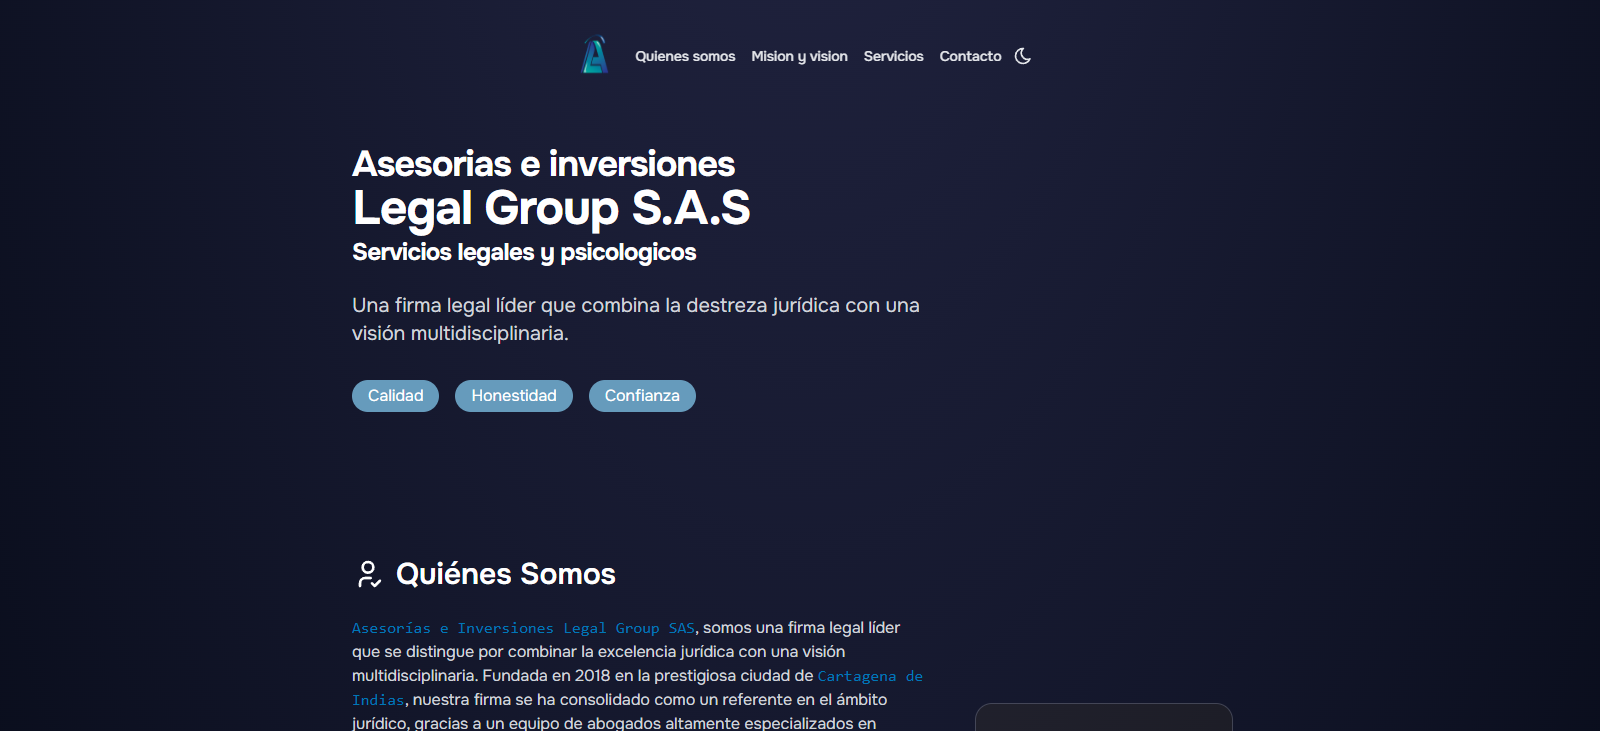1600x731 pixels.
Task: Select the Calidad badge
Action: (x=395, y=396)
